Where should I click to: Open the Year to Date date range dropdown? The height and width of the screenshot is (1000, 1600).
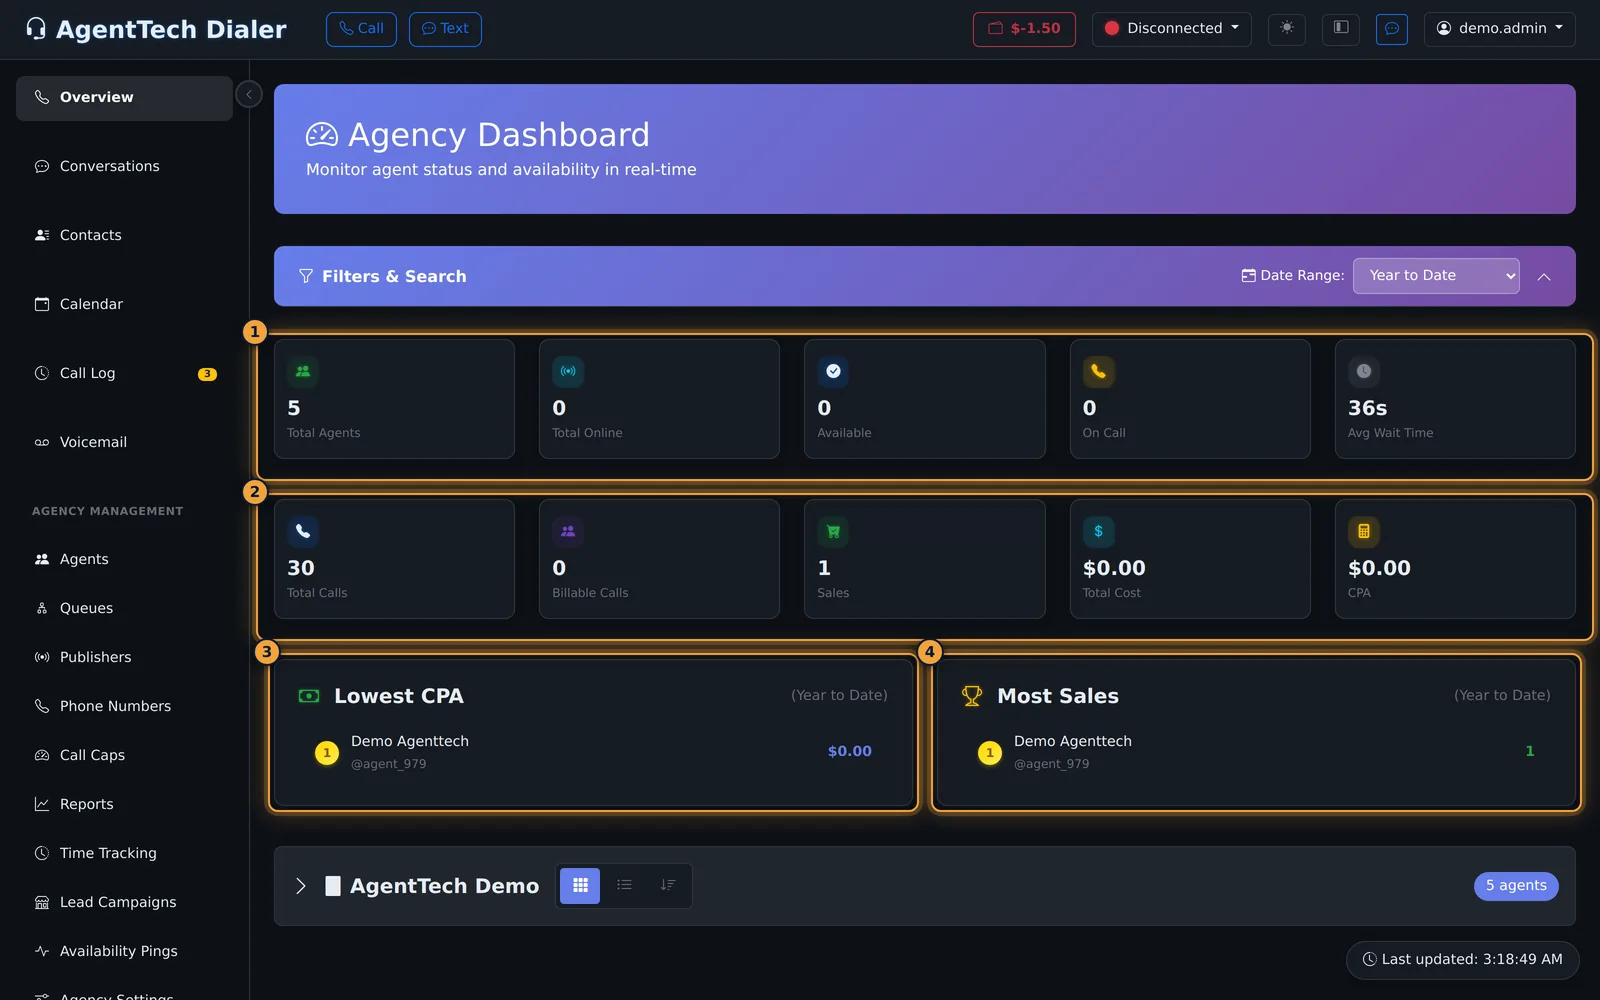(x=1436, y=276)
